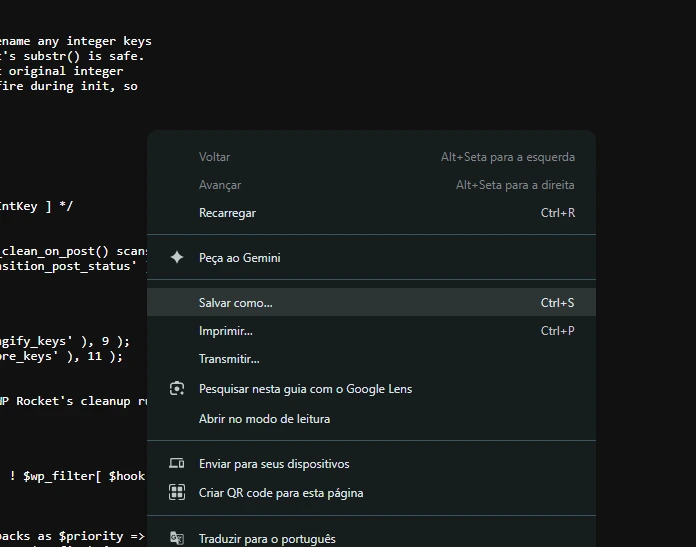Screen dimensions: 696x547
Task: Click code text "'s substr() is safe."
Action: (72, 56)
